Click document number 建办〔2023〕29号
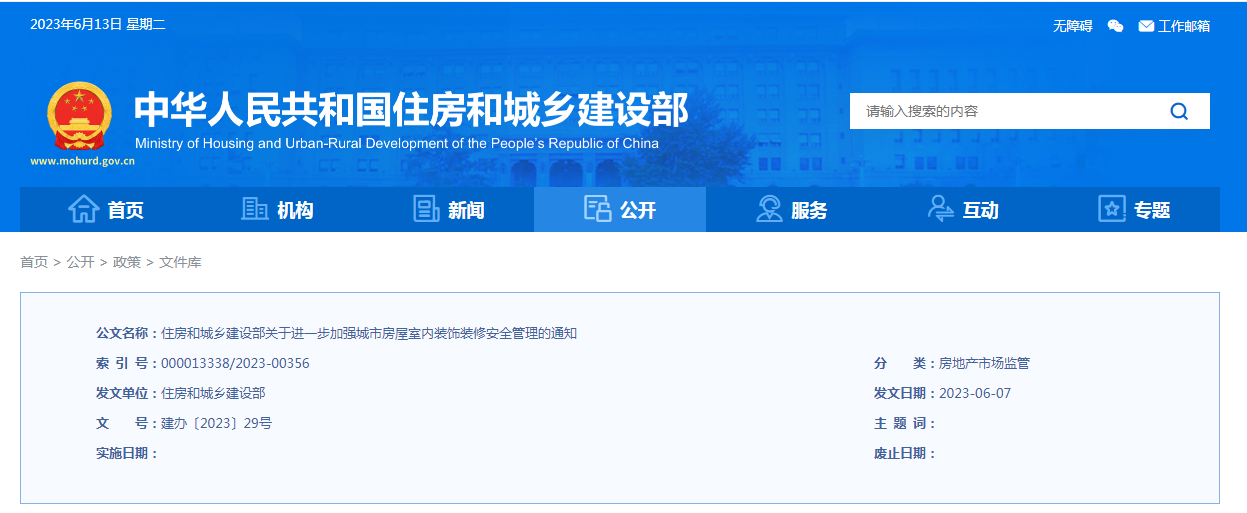 [x=216, y=423]
